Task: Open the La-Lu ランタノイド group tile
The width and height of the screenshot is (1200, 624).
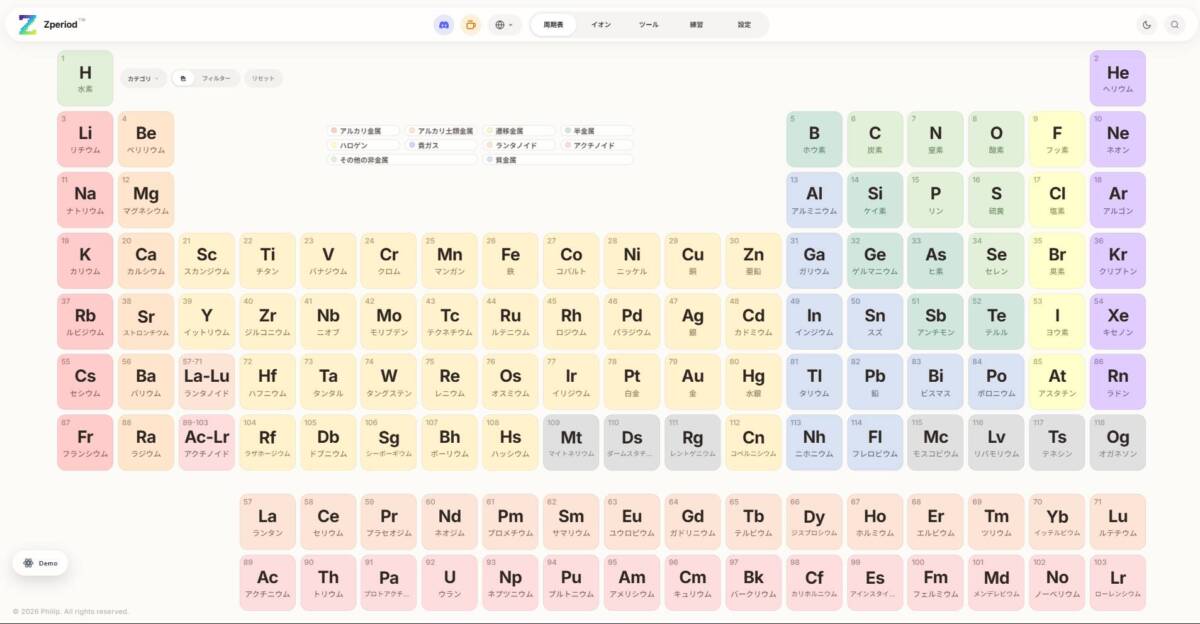Action: coord(207,382)
